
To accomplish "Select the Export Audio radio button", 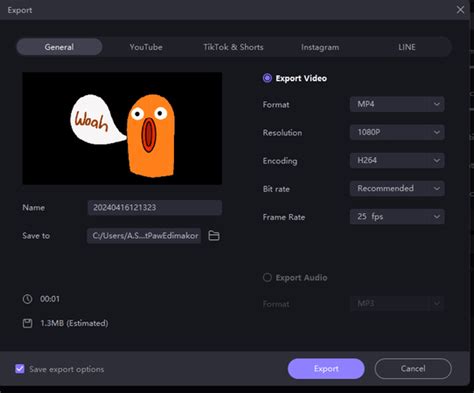I will point(267,277).
